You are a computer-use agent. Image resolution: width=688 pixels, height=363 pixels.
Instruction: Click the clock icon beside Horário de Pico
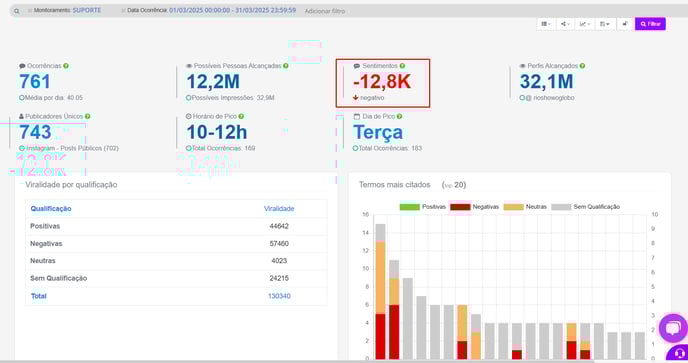(189, 116)
